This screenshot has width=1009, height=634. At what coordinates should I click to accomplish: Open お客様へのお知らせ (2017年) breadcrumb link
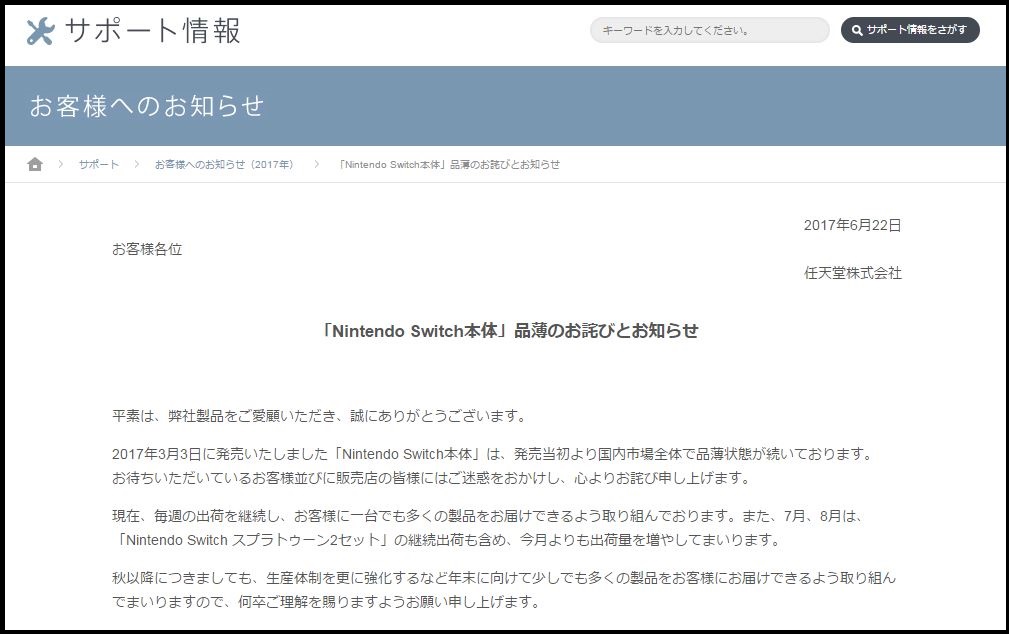[x=224, y=164]
